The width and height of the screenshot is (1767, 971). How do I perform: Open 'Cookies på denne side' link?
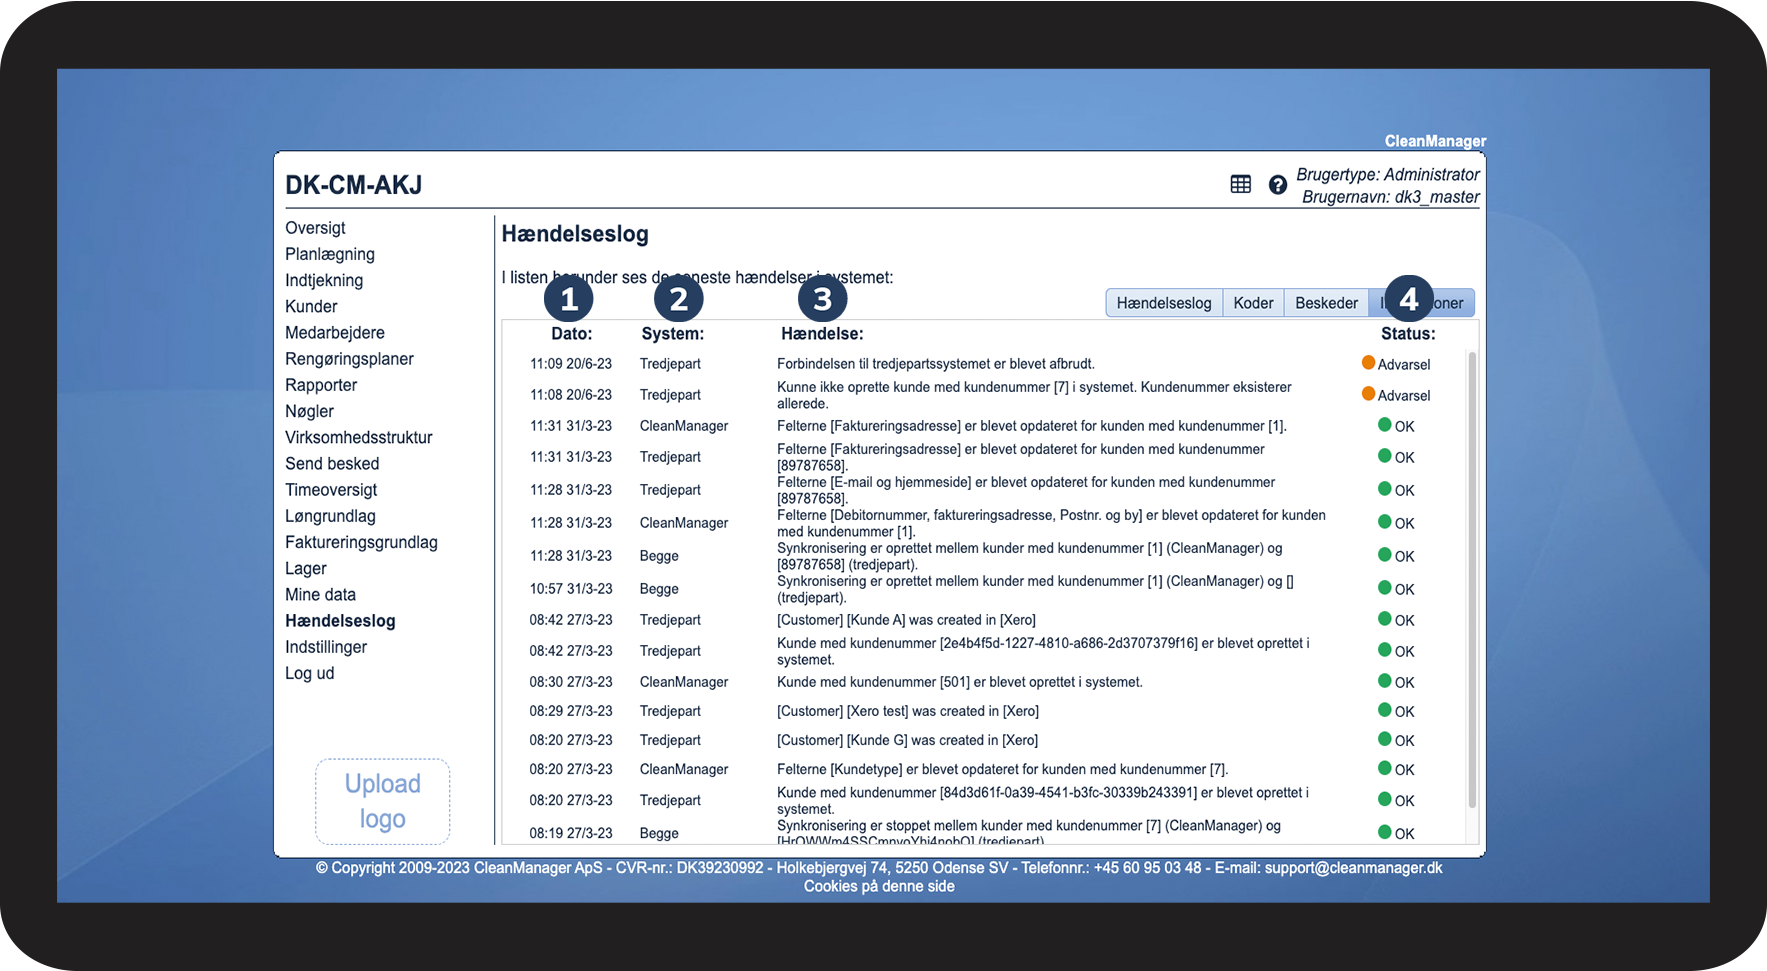[x=879, y=886]
